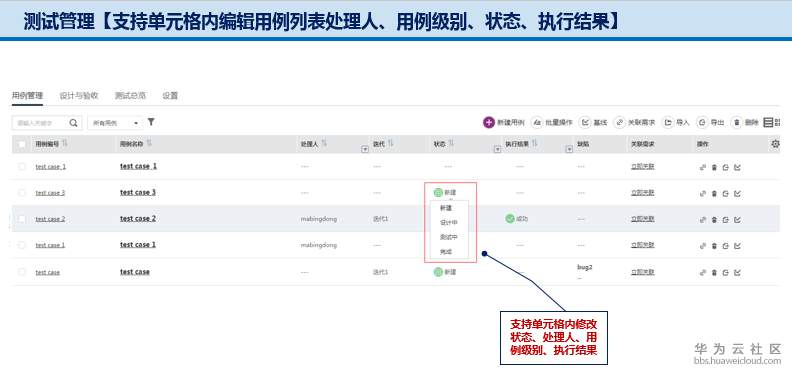Sort by 状态 column arrows
Image resolution: width=792 pixels, height=375 pixels.
(x=451, y=144)
